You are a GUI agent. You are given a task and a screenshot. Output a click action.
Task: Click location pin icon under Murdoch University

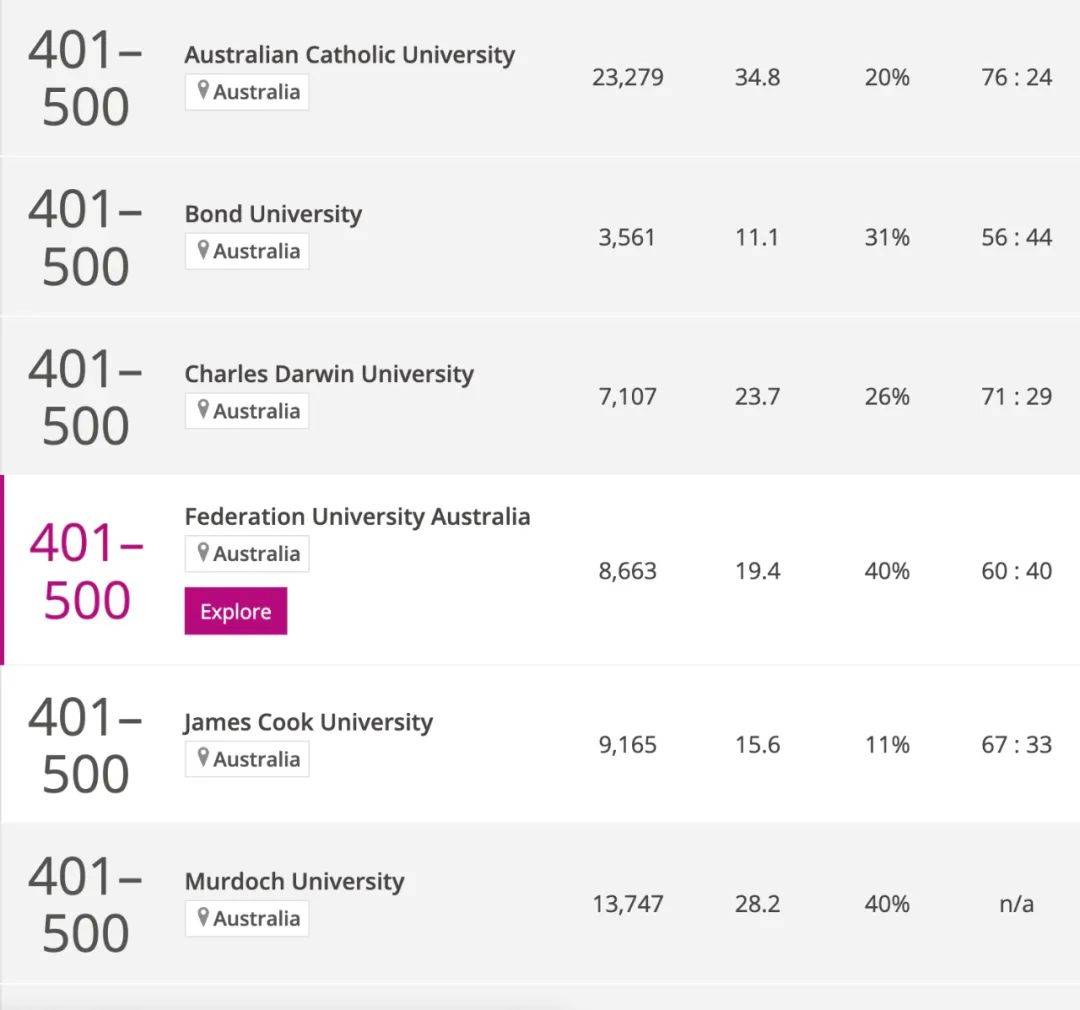click(x=202, y=917)
